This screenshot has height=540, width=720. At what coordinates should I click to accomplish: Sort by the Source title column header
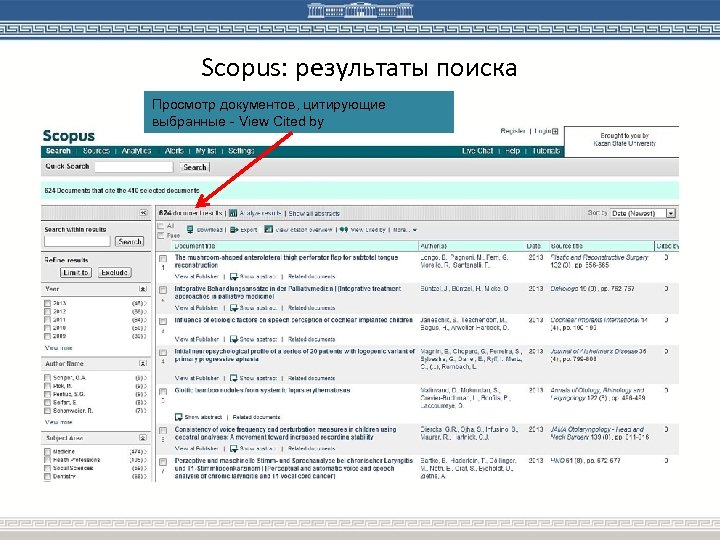click(567, 246)
